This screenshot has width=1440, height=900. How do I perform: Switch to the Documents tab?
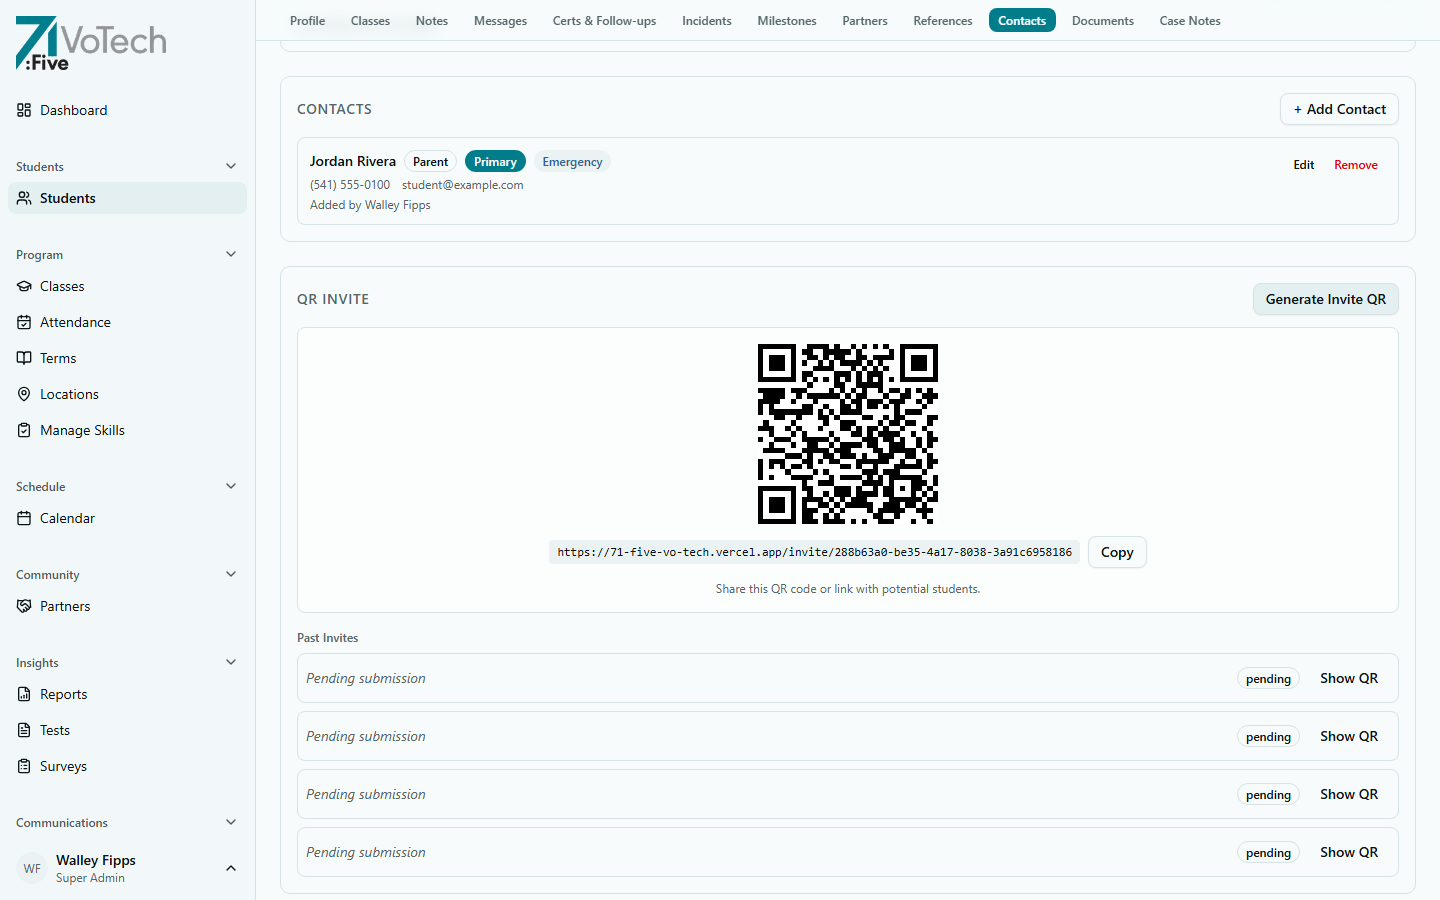coord(1102,20)
